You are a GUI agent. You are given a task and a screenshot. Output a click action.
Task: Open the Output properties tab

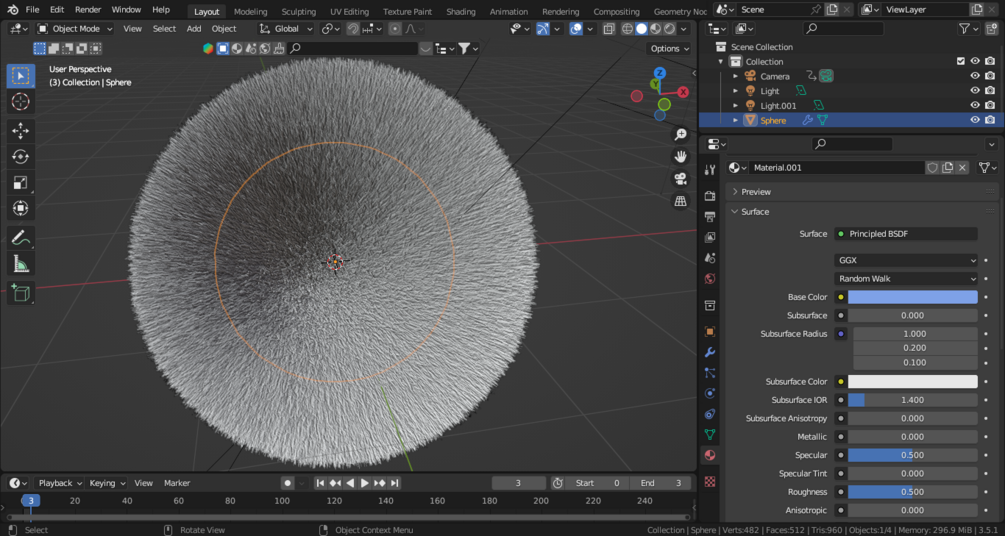click(x=710, y=217)
